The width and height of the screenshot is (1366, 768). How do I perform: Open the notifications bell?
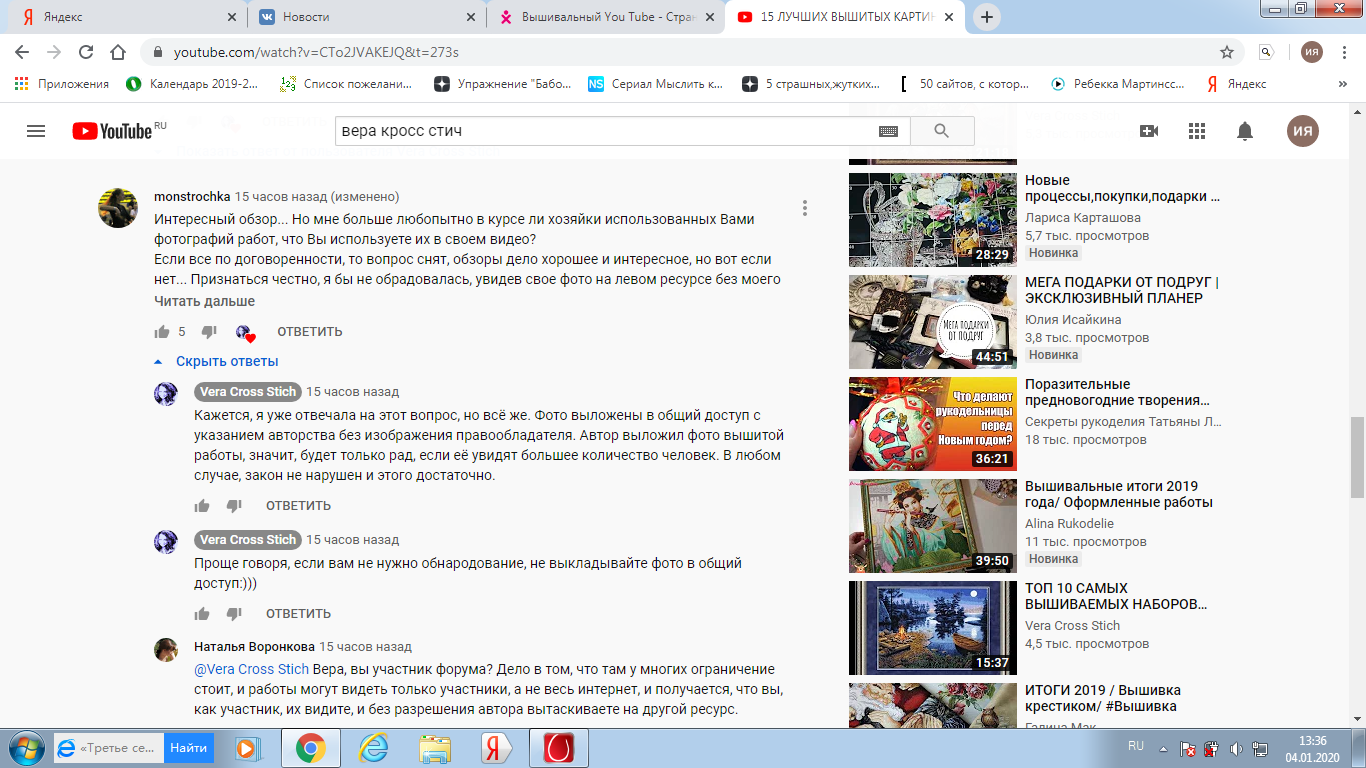pyautogui.click(x=1245, y=131)
